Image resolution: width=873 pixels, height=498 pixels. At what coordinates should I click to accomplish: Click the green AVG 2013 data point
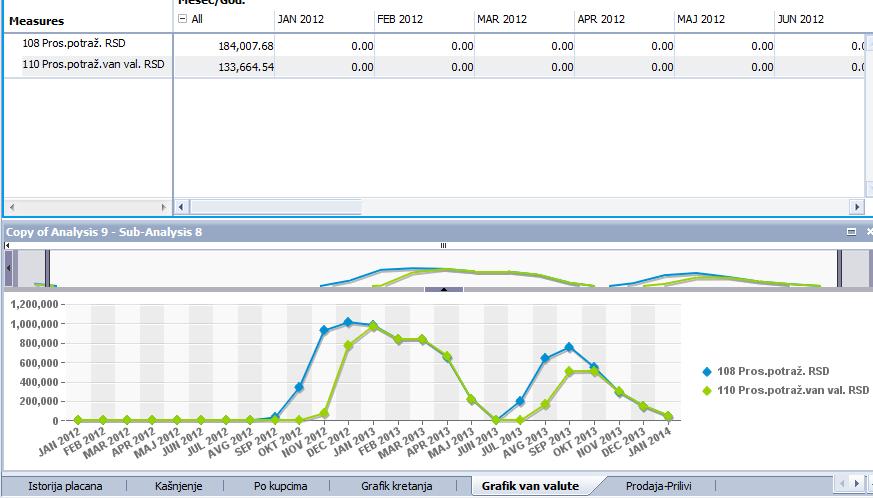(545, 404)
